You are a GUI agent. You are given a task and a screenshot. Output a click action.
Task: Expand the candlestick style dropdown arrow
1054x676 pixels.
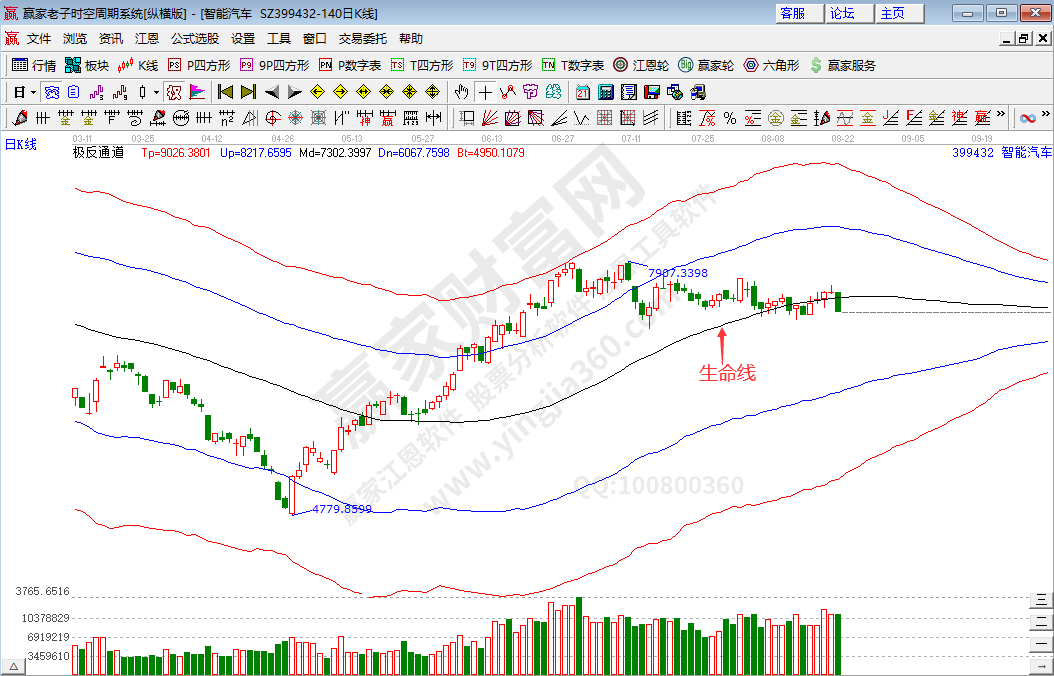tap(155, 92)
